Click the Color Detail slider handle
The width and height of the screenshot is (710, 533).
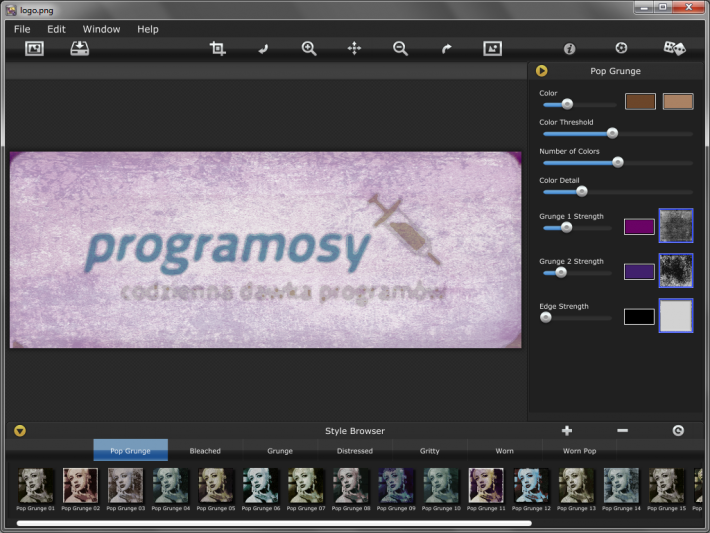tap(582, 191)
